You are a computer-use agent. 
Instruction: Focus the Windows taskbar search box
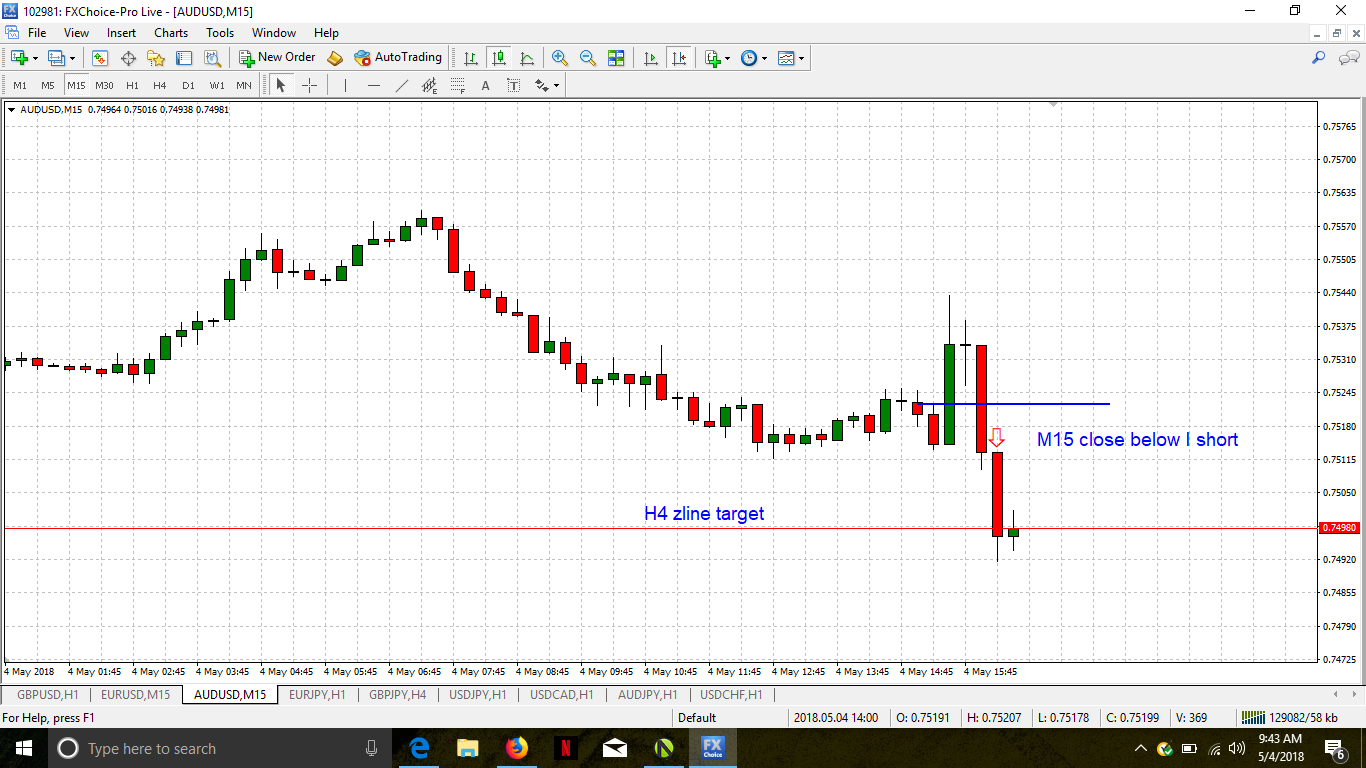coord(219,748)
